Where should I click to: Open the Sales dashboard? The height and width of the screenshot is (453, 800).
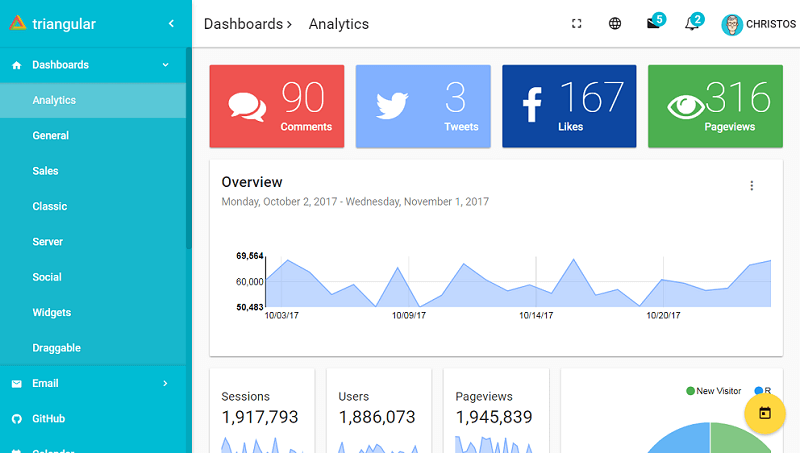point(93,171)
